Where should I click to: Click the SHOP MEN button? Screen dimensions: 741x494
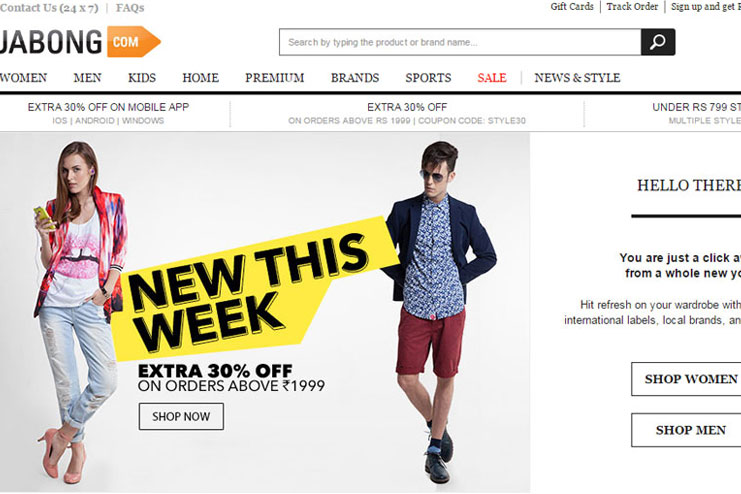pos(686,430)
